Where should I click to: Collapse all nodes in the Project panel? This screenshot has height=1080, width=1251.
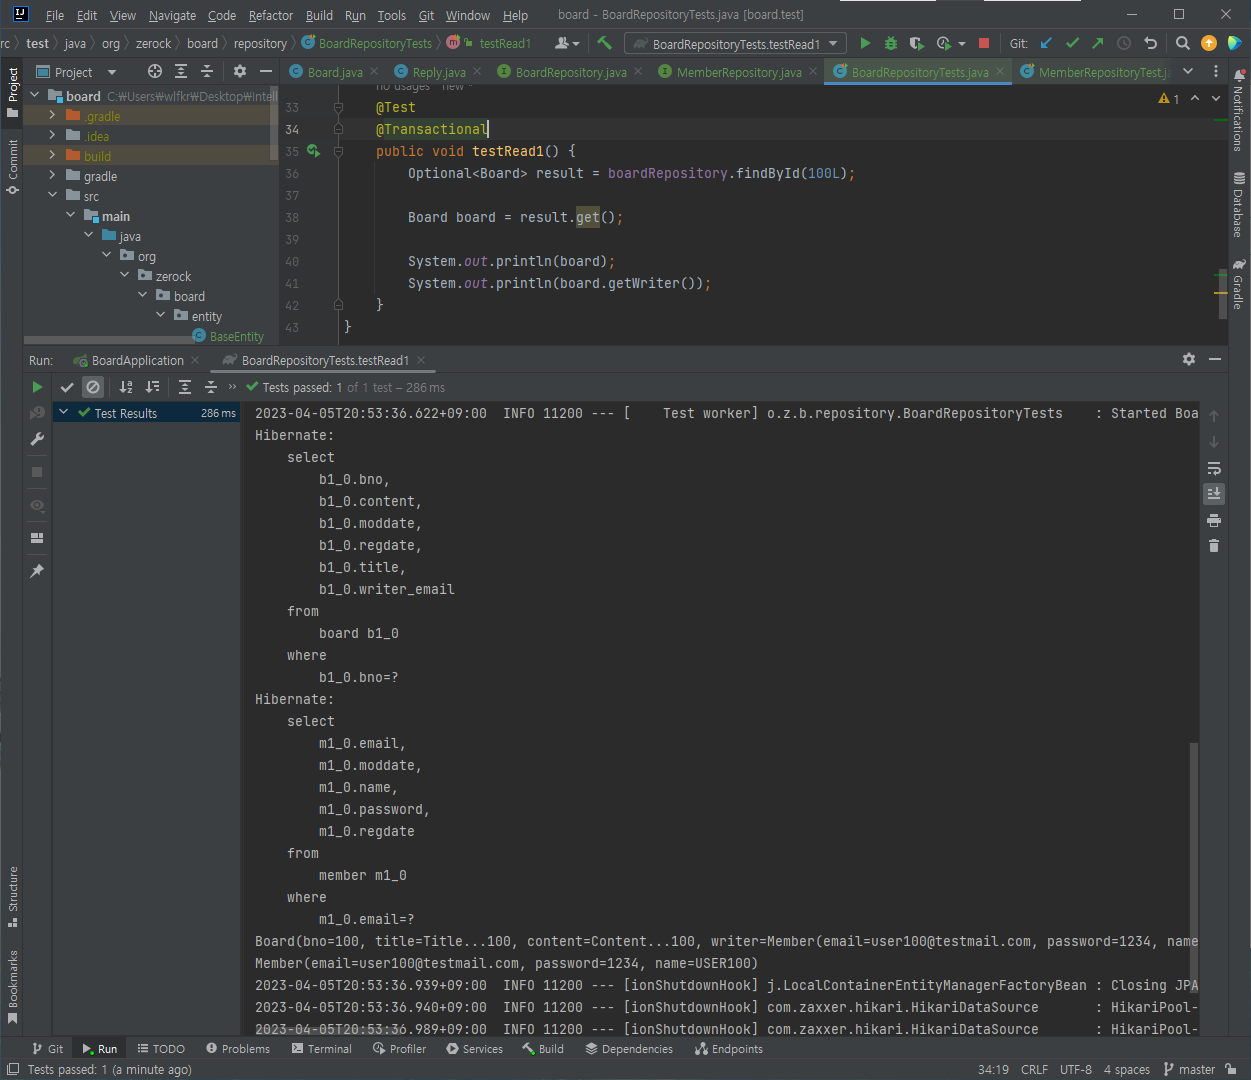tap(207, 71)
